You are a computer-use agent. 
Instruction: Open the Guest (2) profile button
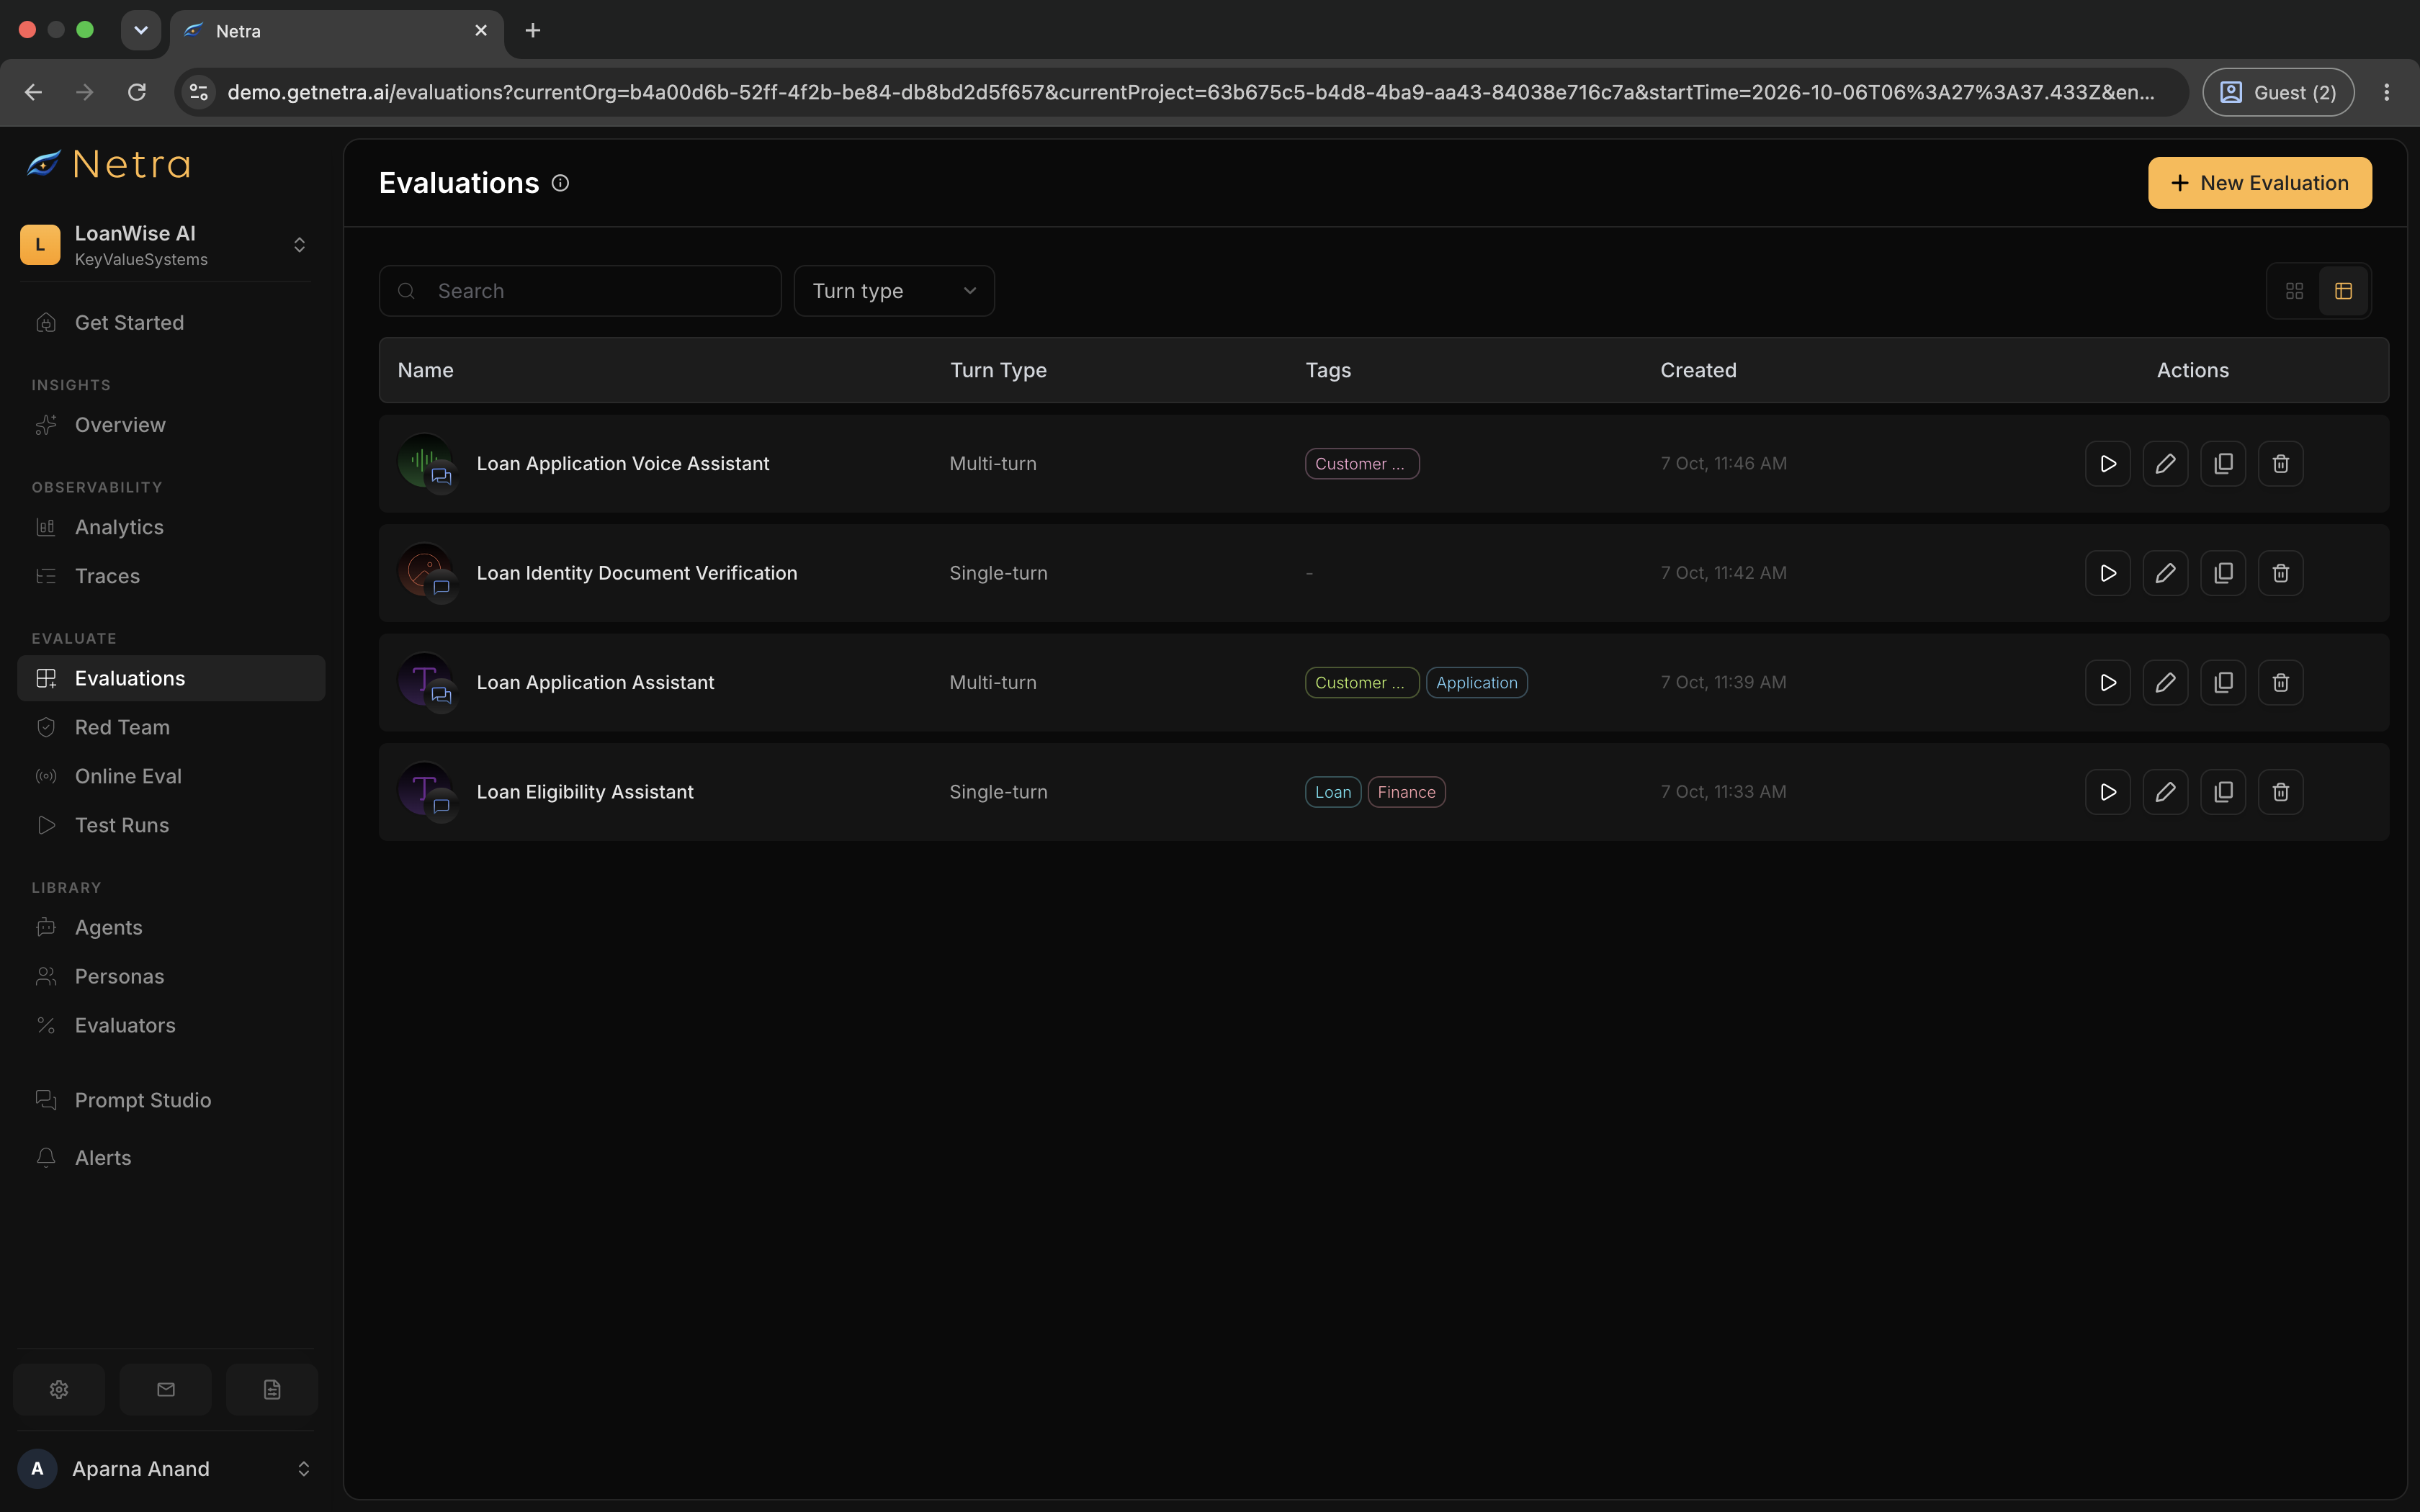(x=2278, y=92)
